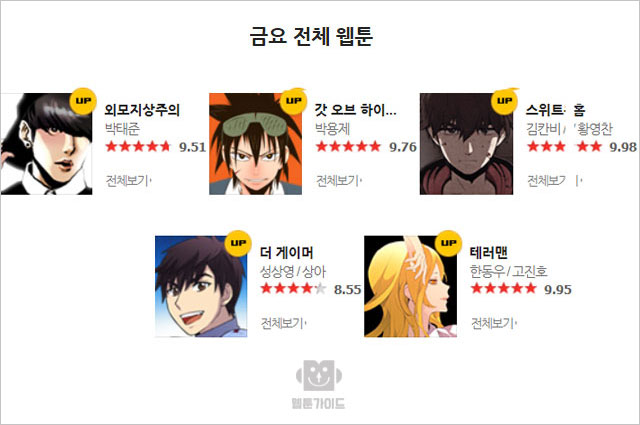This screenshot has height=425, width=640.
Task: Click 전체보기 under 테러맨
Action: [x=494, y=323]
